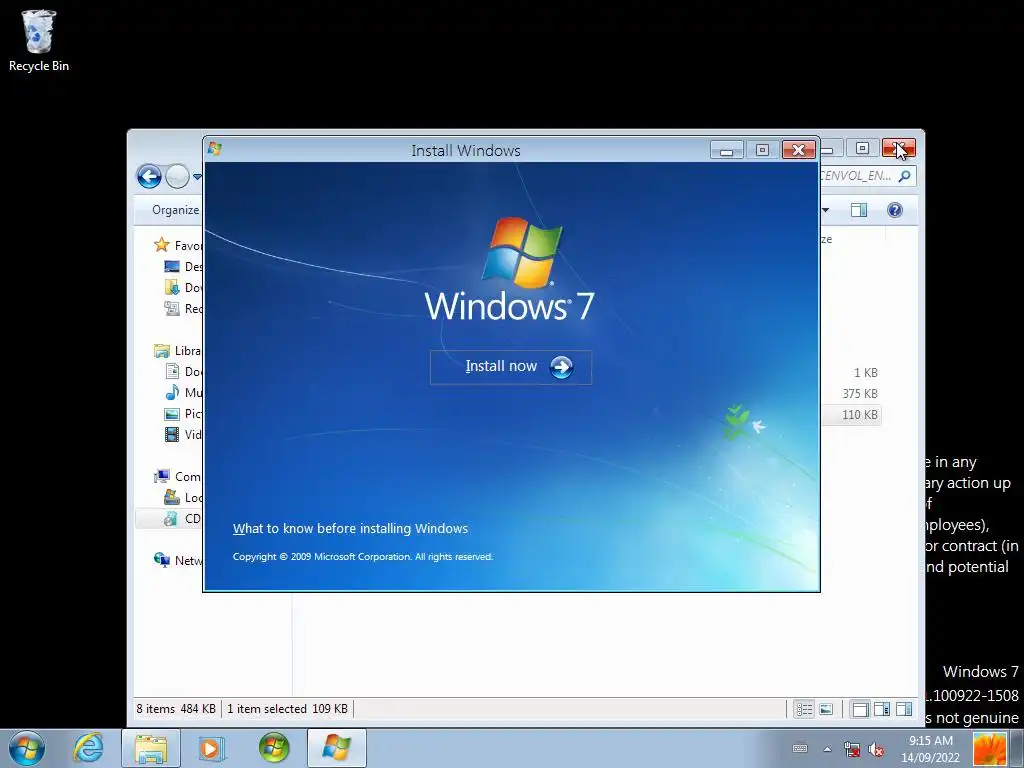This screenshot has width=1024, height=768.
Task: Click the selected 110 KB file row
Action: click(852, 415)
